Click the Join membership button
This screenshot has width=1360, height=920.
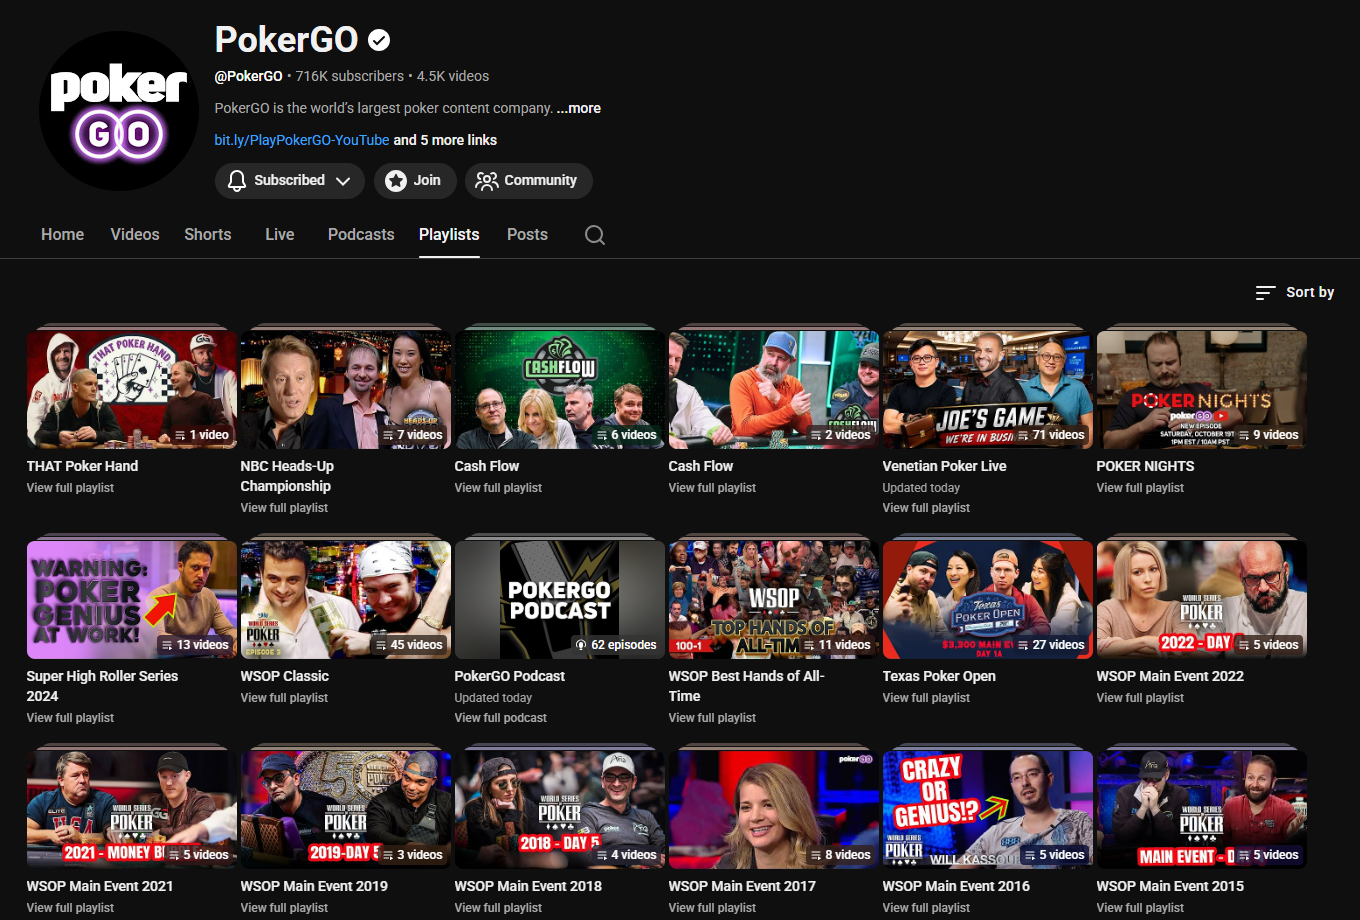tap(416, 180)
